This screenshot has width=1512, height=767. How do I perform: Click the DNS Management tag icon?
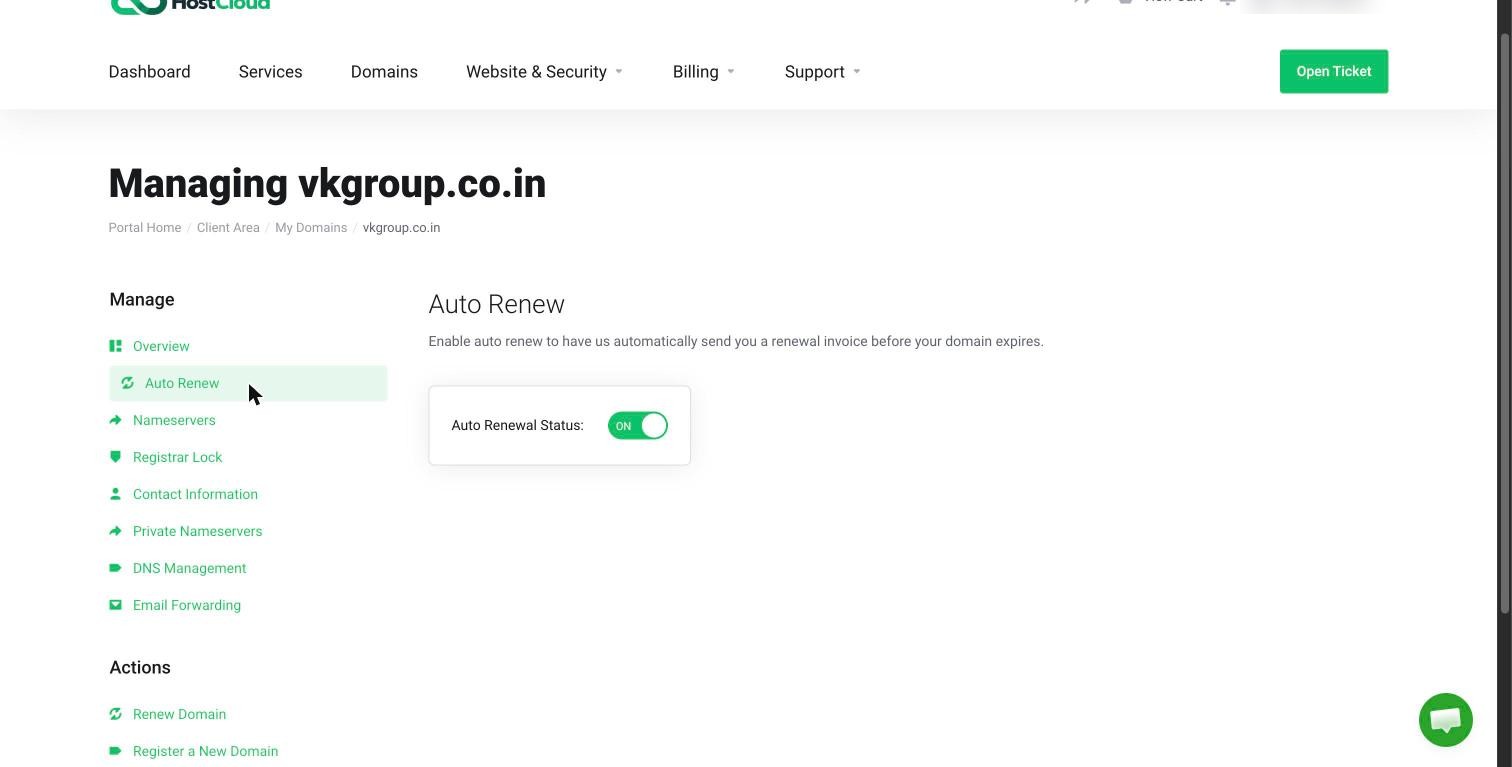pos(115,568)
